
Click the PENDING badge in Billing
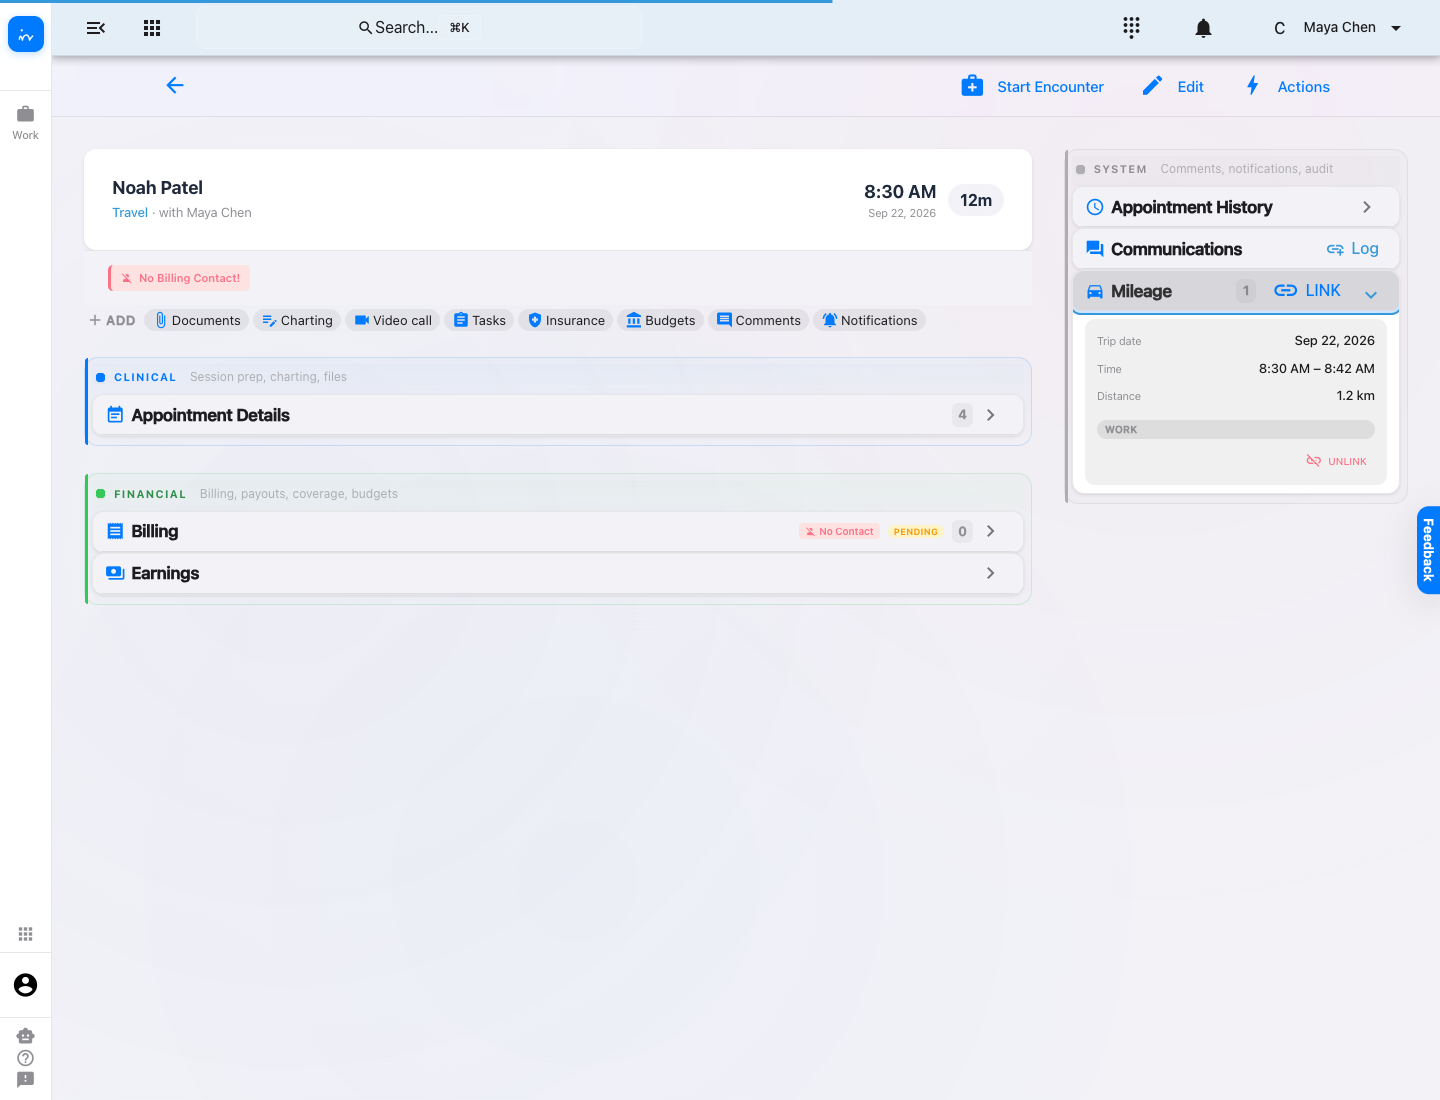pos(915,532)
